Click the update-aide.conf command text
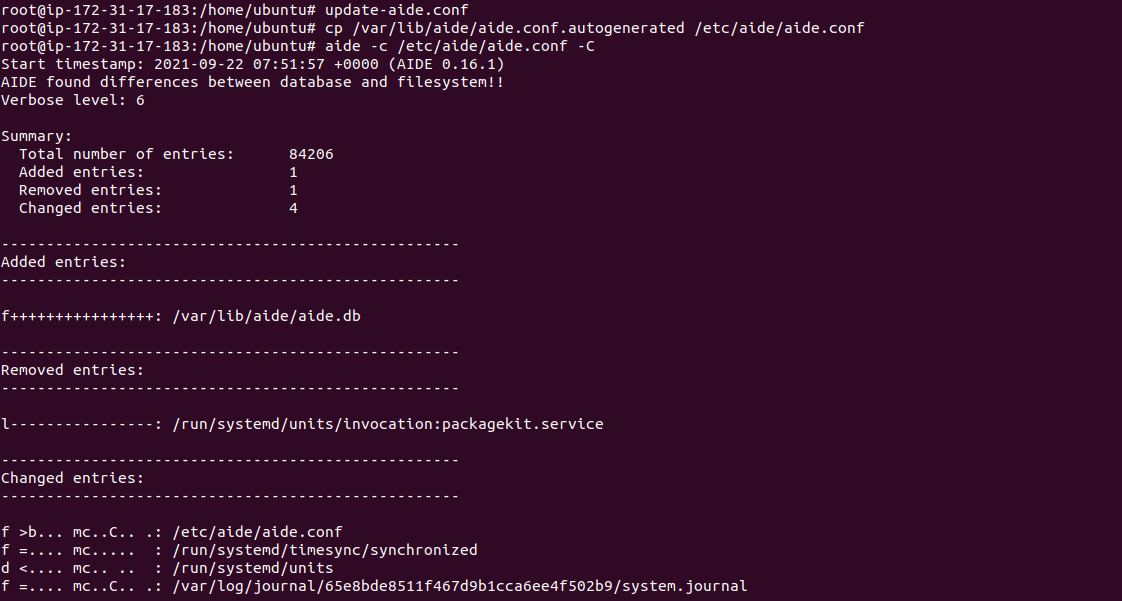 (396, 10)
